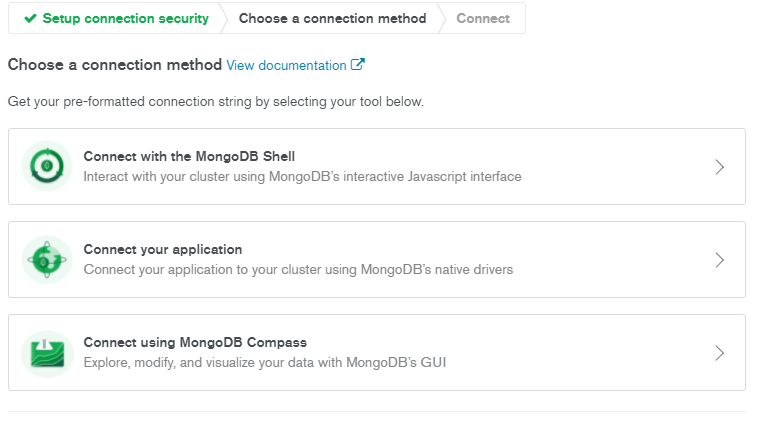Expand the MongoDB Compass option chevron

[720, 353]
